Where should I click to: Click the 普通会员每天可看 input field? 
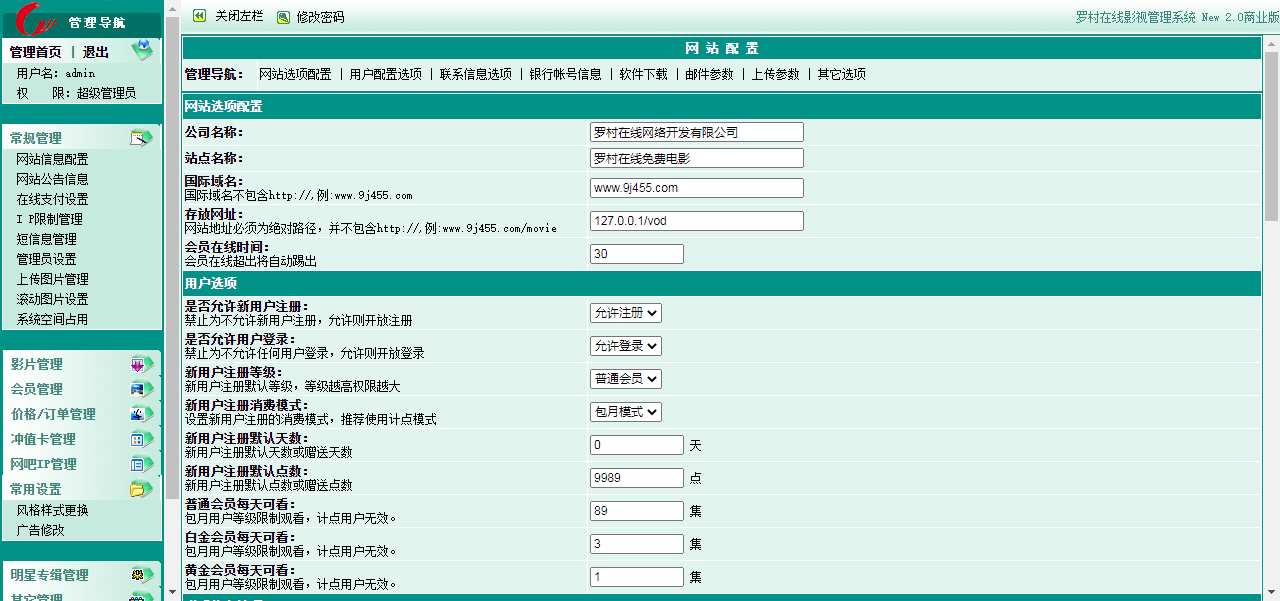[x=637, y=511]
